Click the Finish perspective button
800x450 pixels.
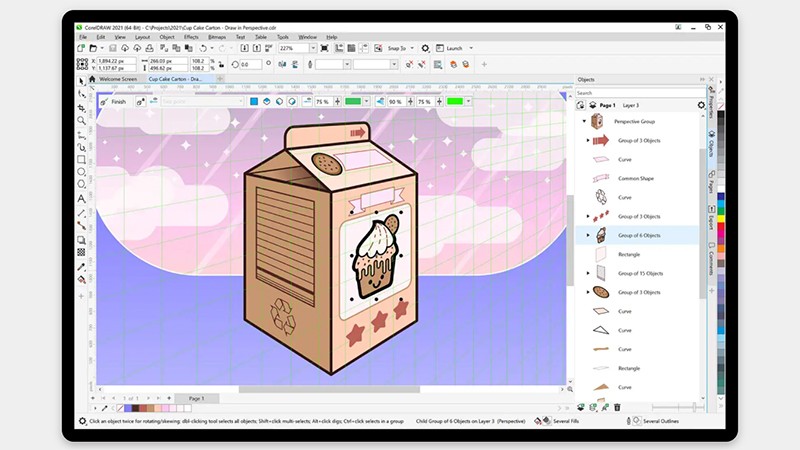pos(113,102)
